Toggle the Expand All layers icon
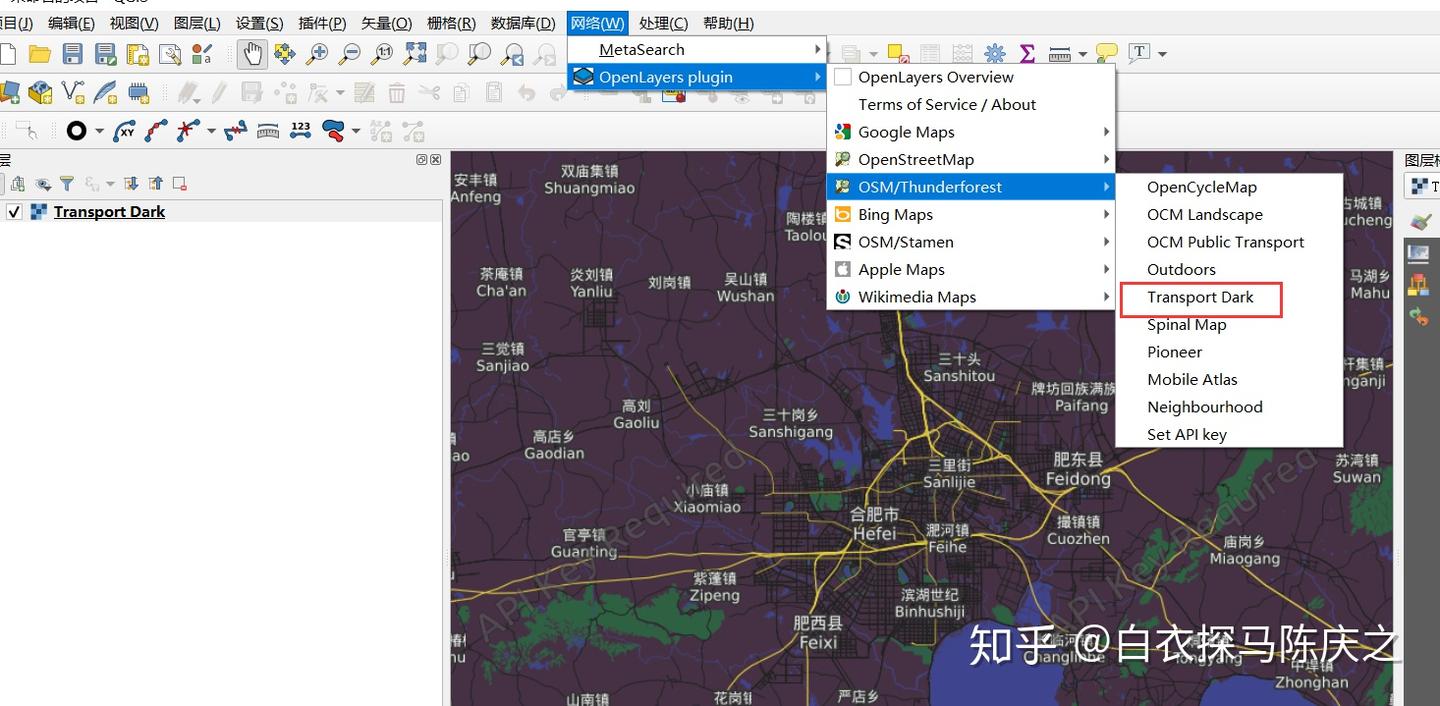 coord(131,183)
